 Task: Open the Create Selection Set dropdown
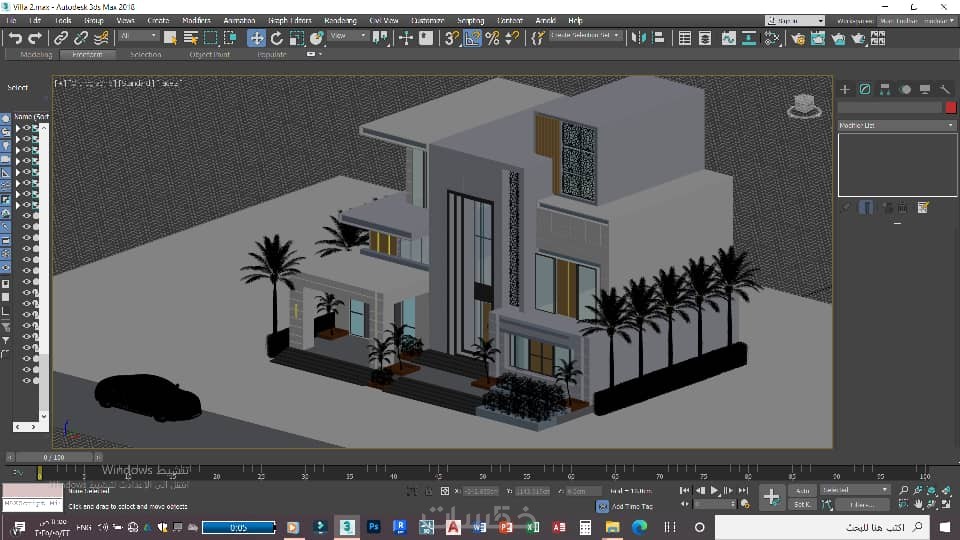pyautogui.click(x=585, y=36)
